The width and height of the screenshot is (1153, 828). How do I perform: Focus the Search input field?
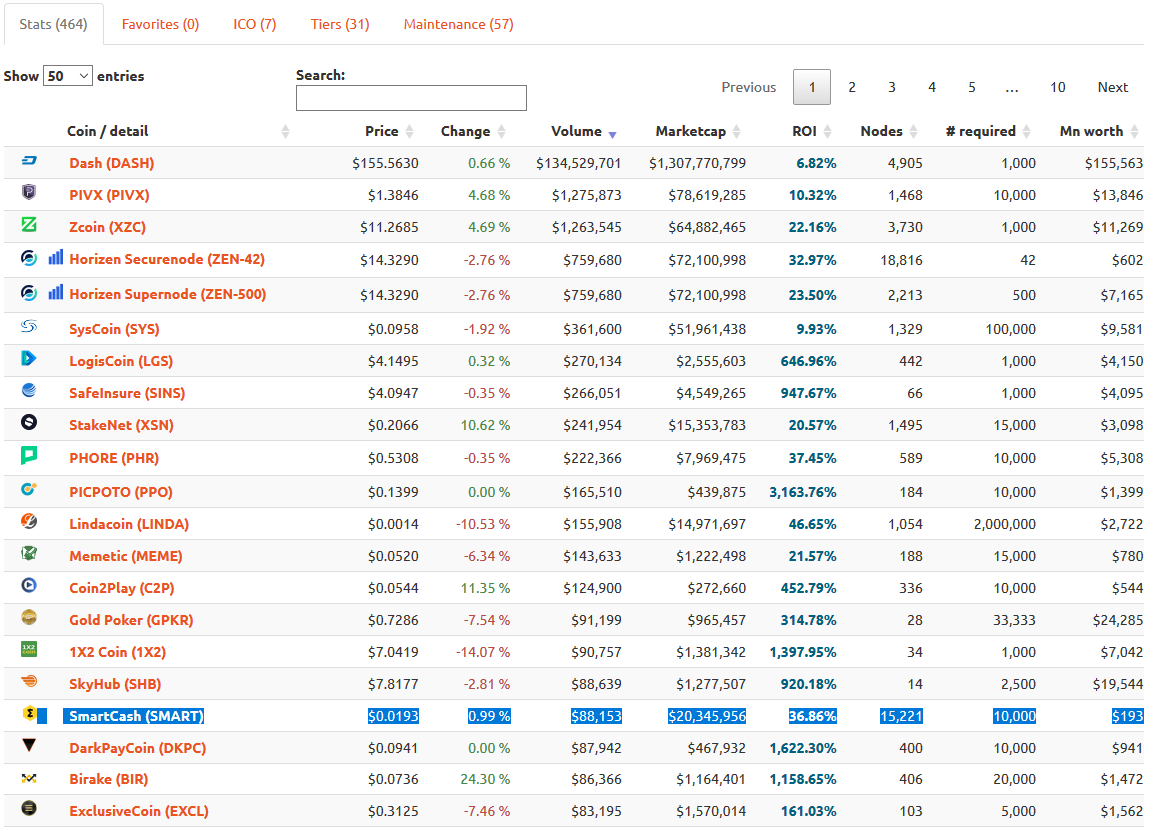point(411,98)
